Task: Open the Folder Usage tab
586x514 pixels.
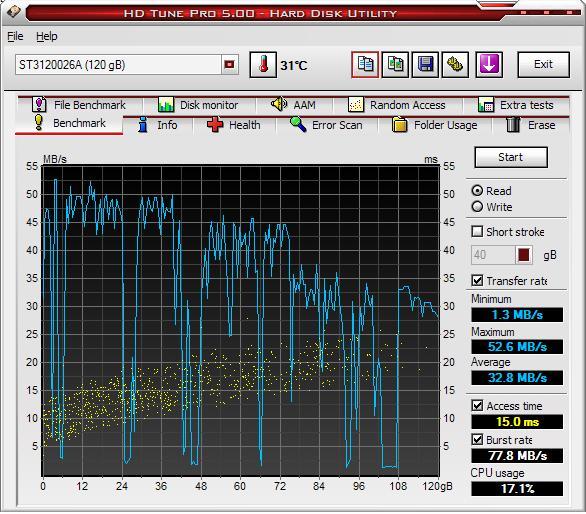Action: pos(435,125)
